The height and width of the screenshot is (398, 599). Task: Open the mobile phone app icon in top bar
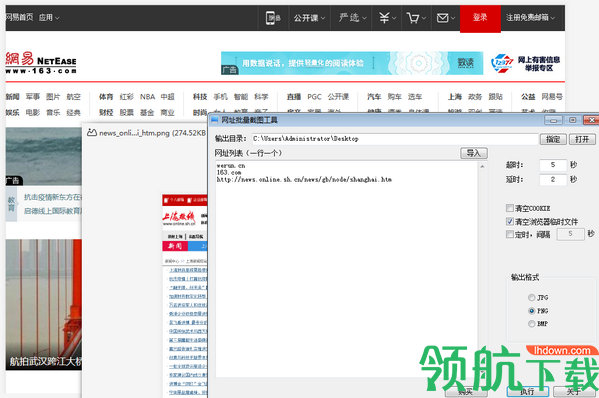273,18
